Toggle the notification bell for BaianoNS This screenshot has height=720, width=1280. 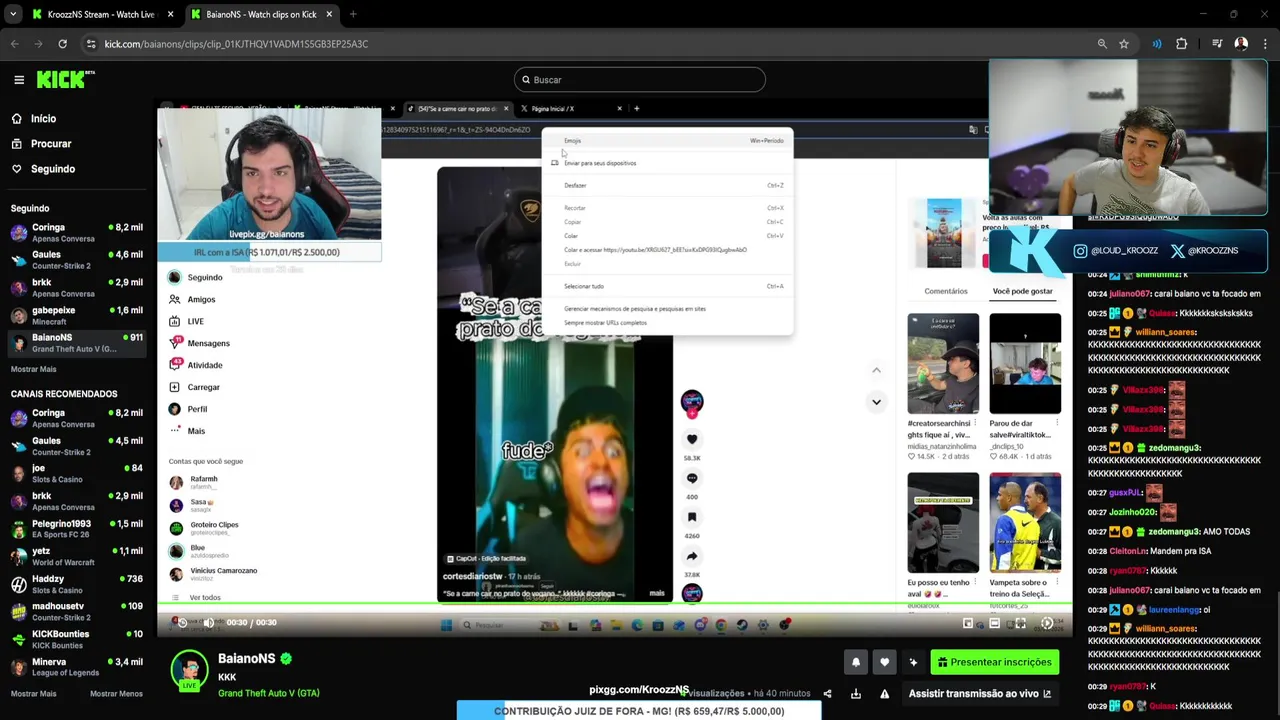pyautogui.click(x=856, y=662)
